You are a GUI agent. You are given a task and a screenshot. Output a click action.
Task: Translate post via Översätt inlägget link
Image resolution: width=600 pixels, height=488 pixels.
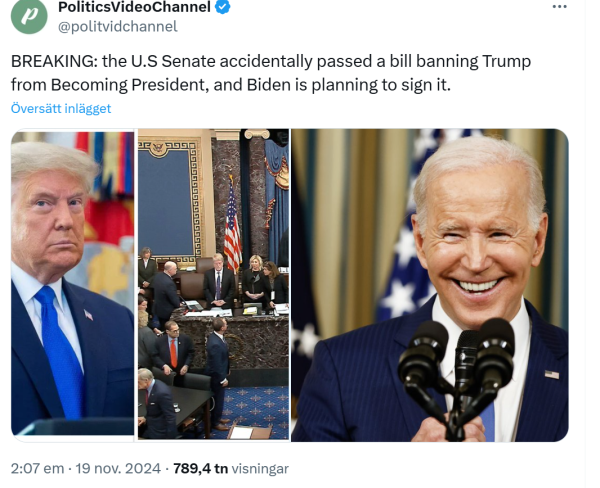(x=61, y=108)
